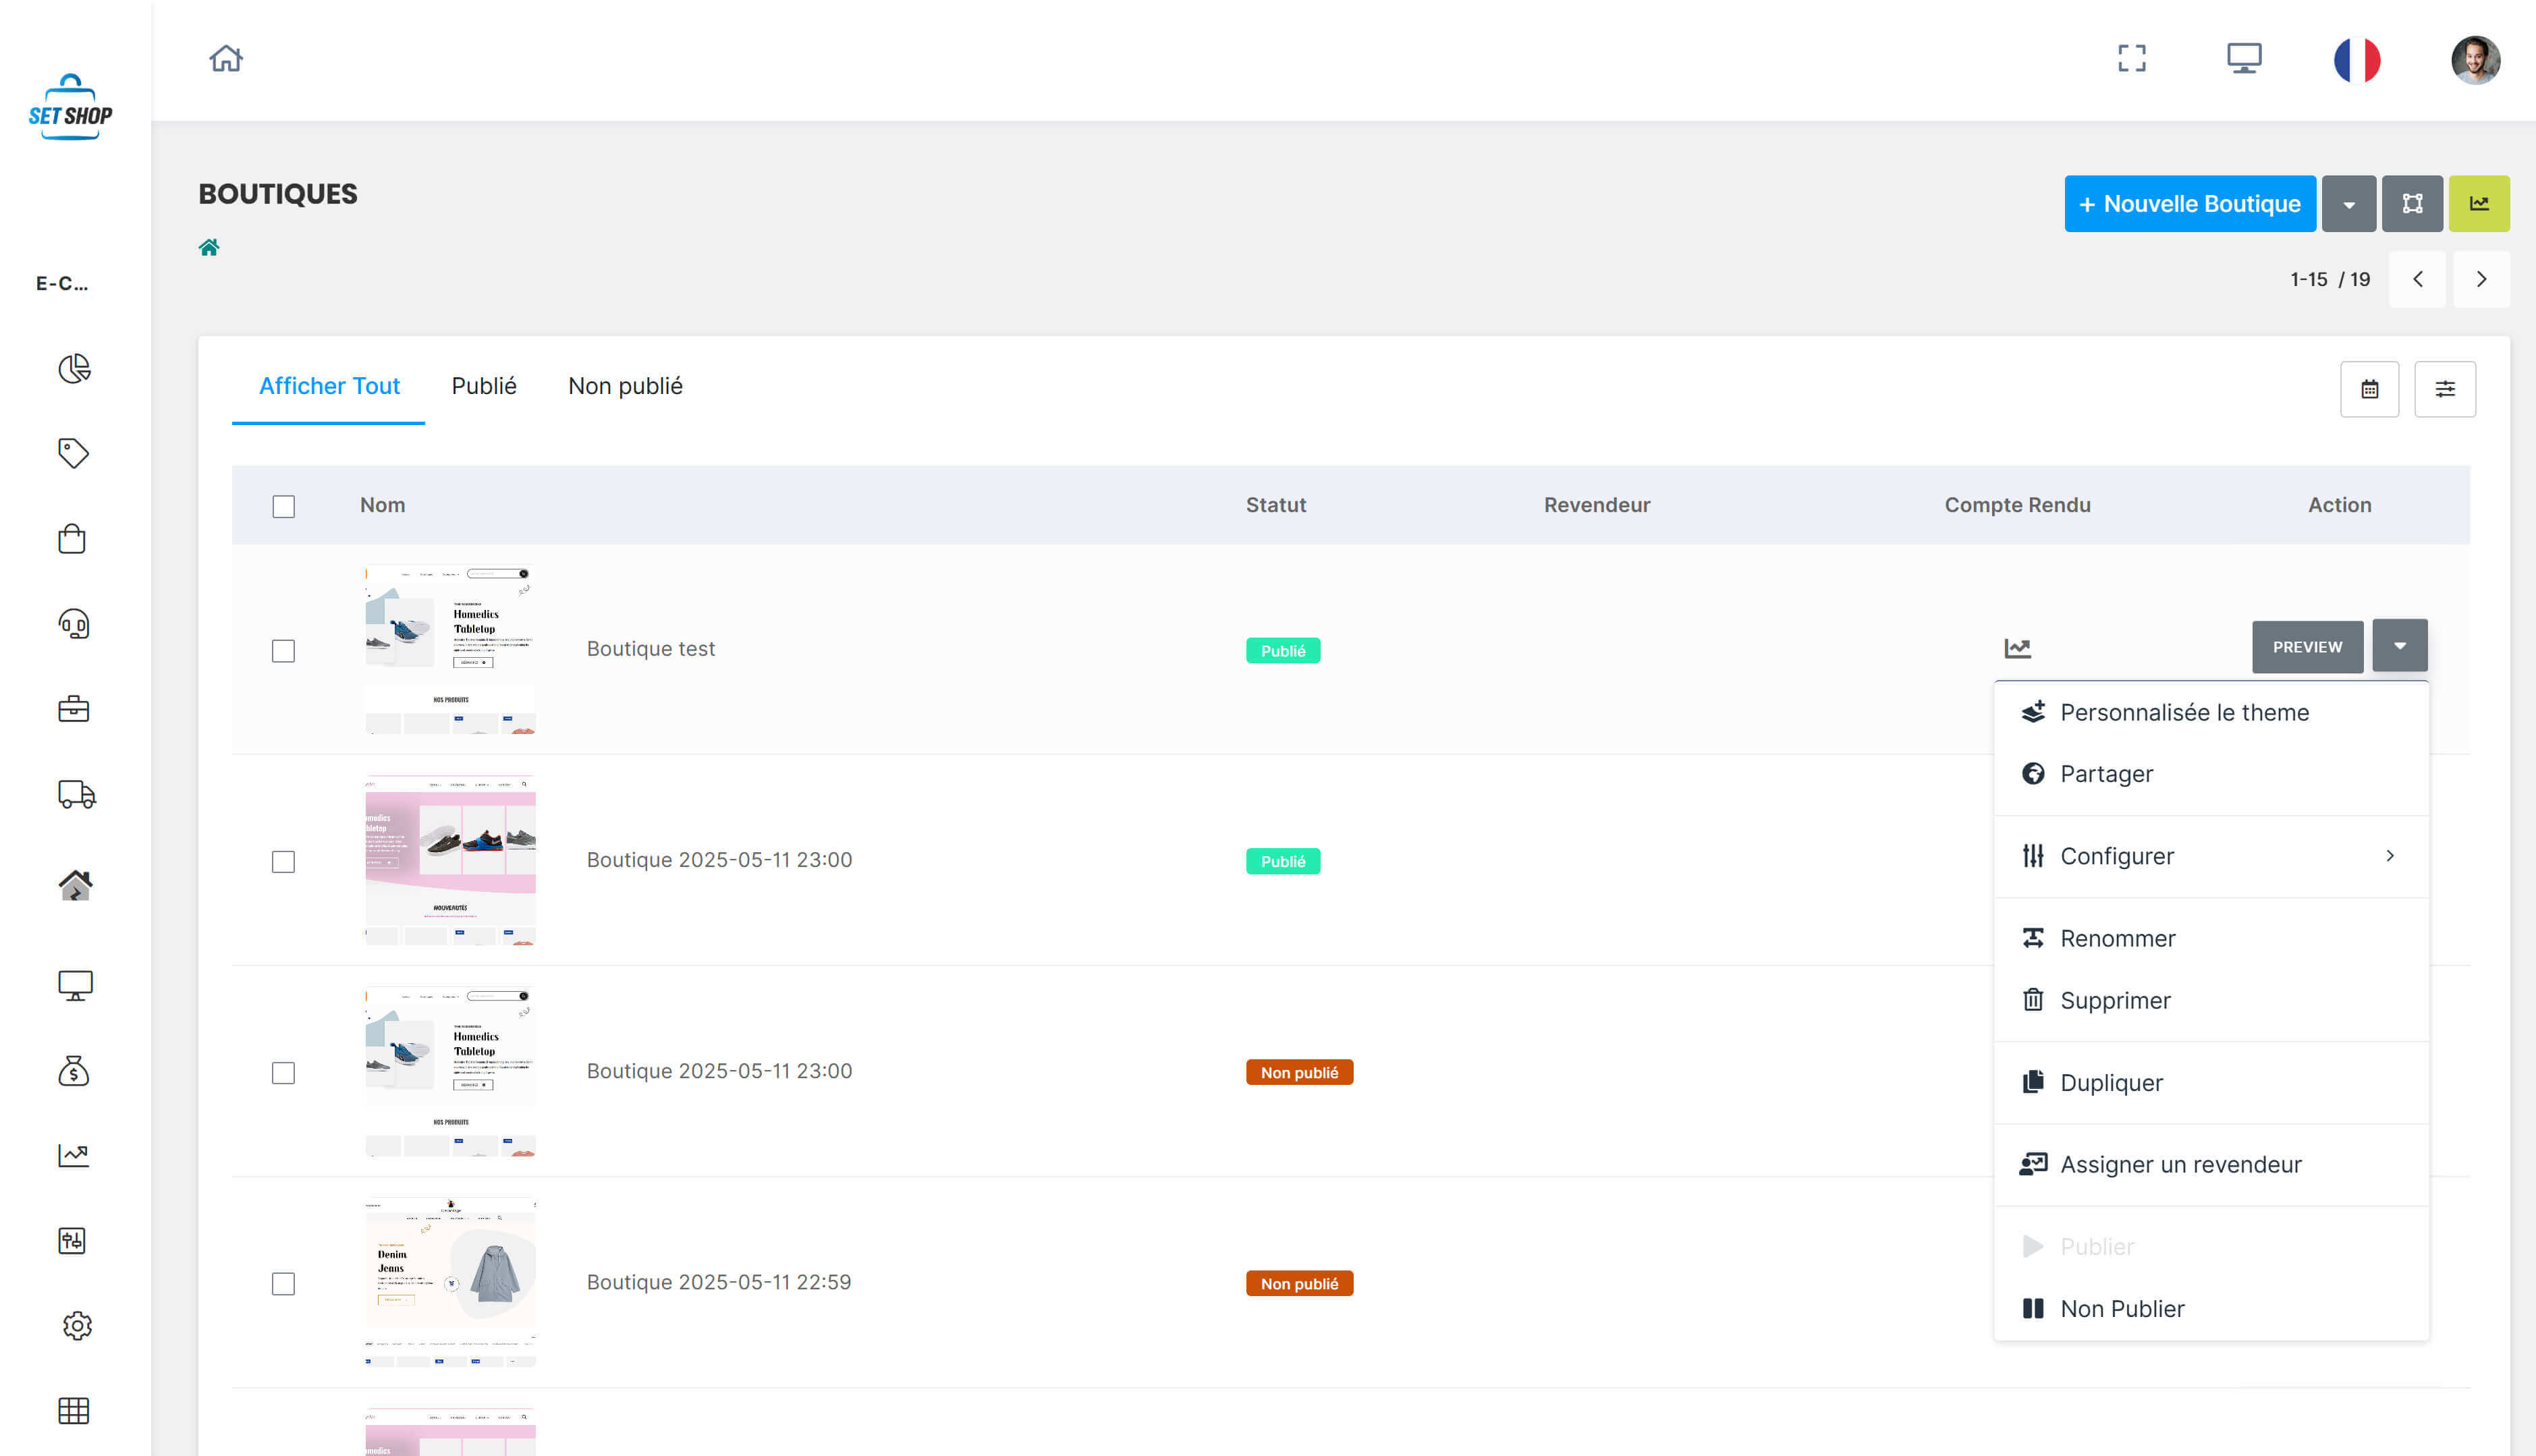
Task: Open the dropdown next to Nouvelle Boutique
Action: click(x=2348, y=203)
